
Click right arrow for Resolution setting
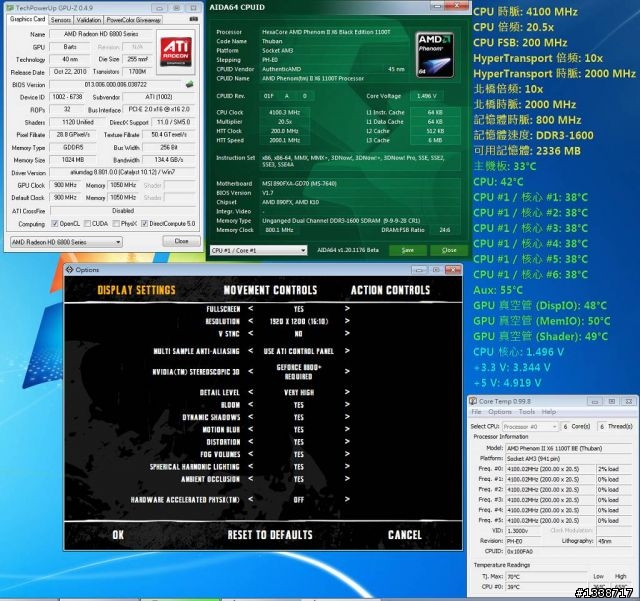click(347, 321)
